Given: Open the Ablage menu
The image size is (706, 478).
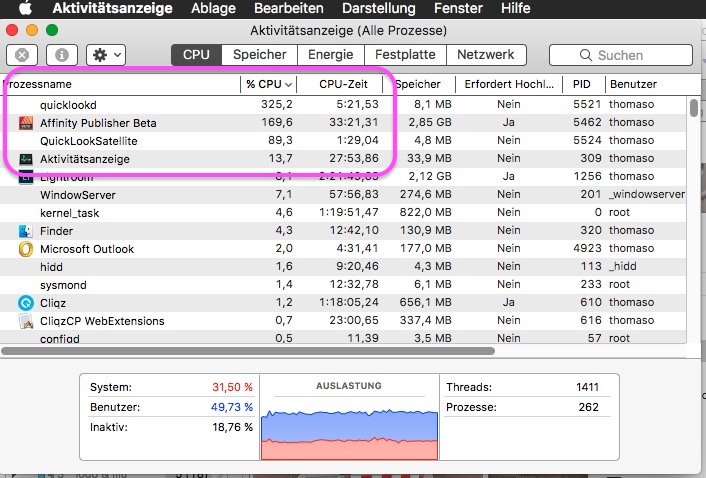Looking at the screenshot, I should [213, 8].
